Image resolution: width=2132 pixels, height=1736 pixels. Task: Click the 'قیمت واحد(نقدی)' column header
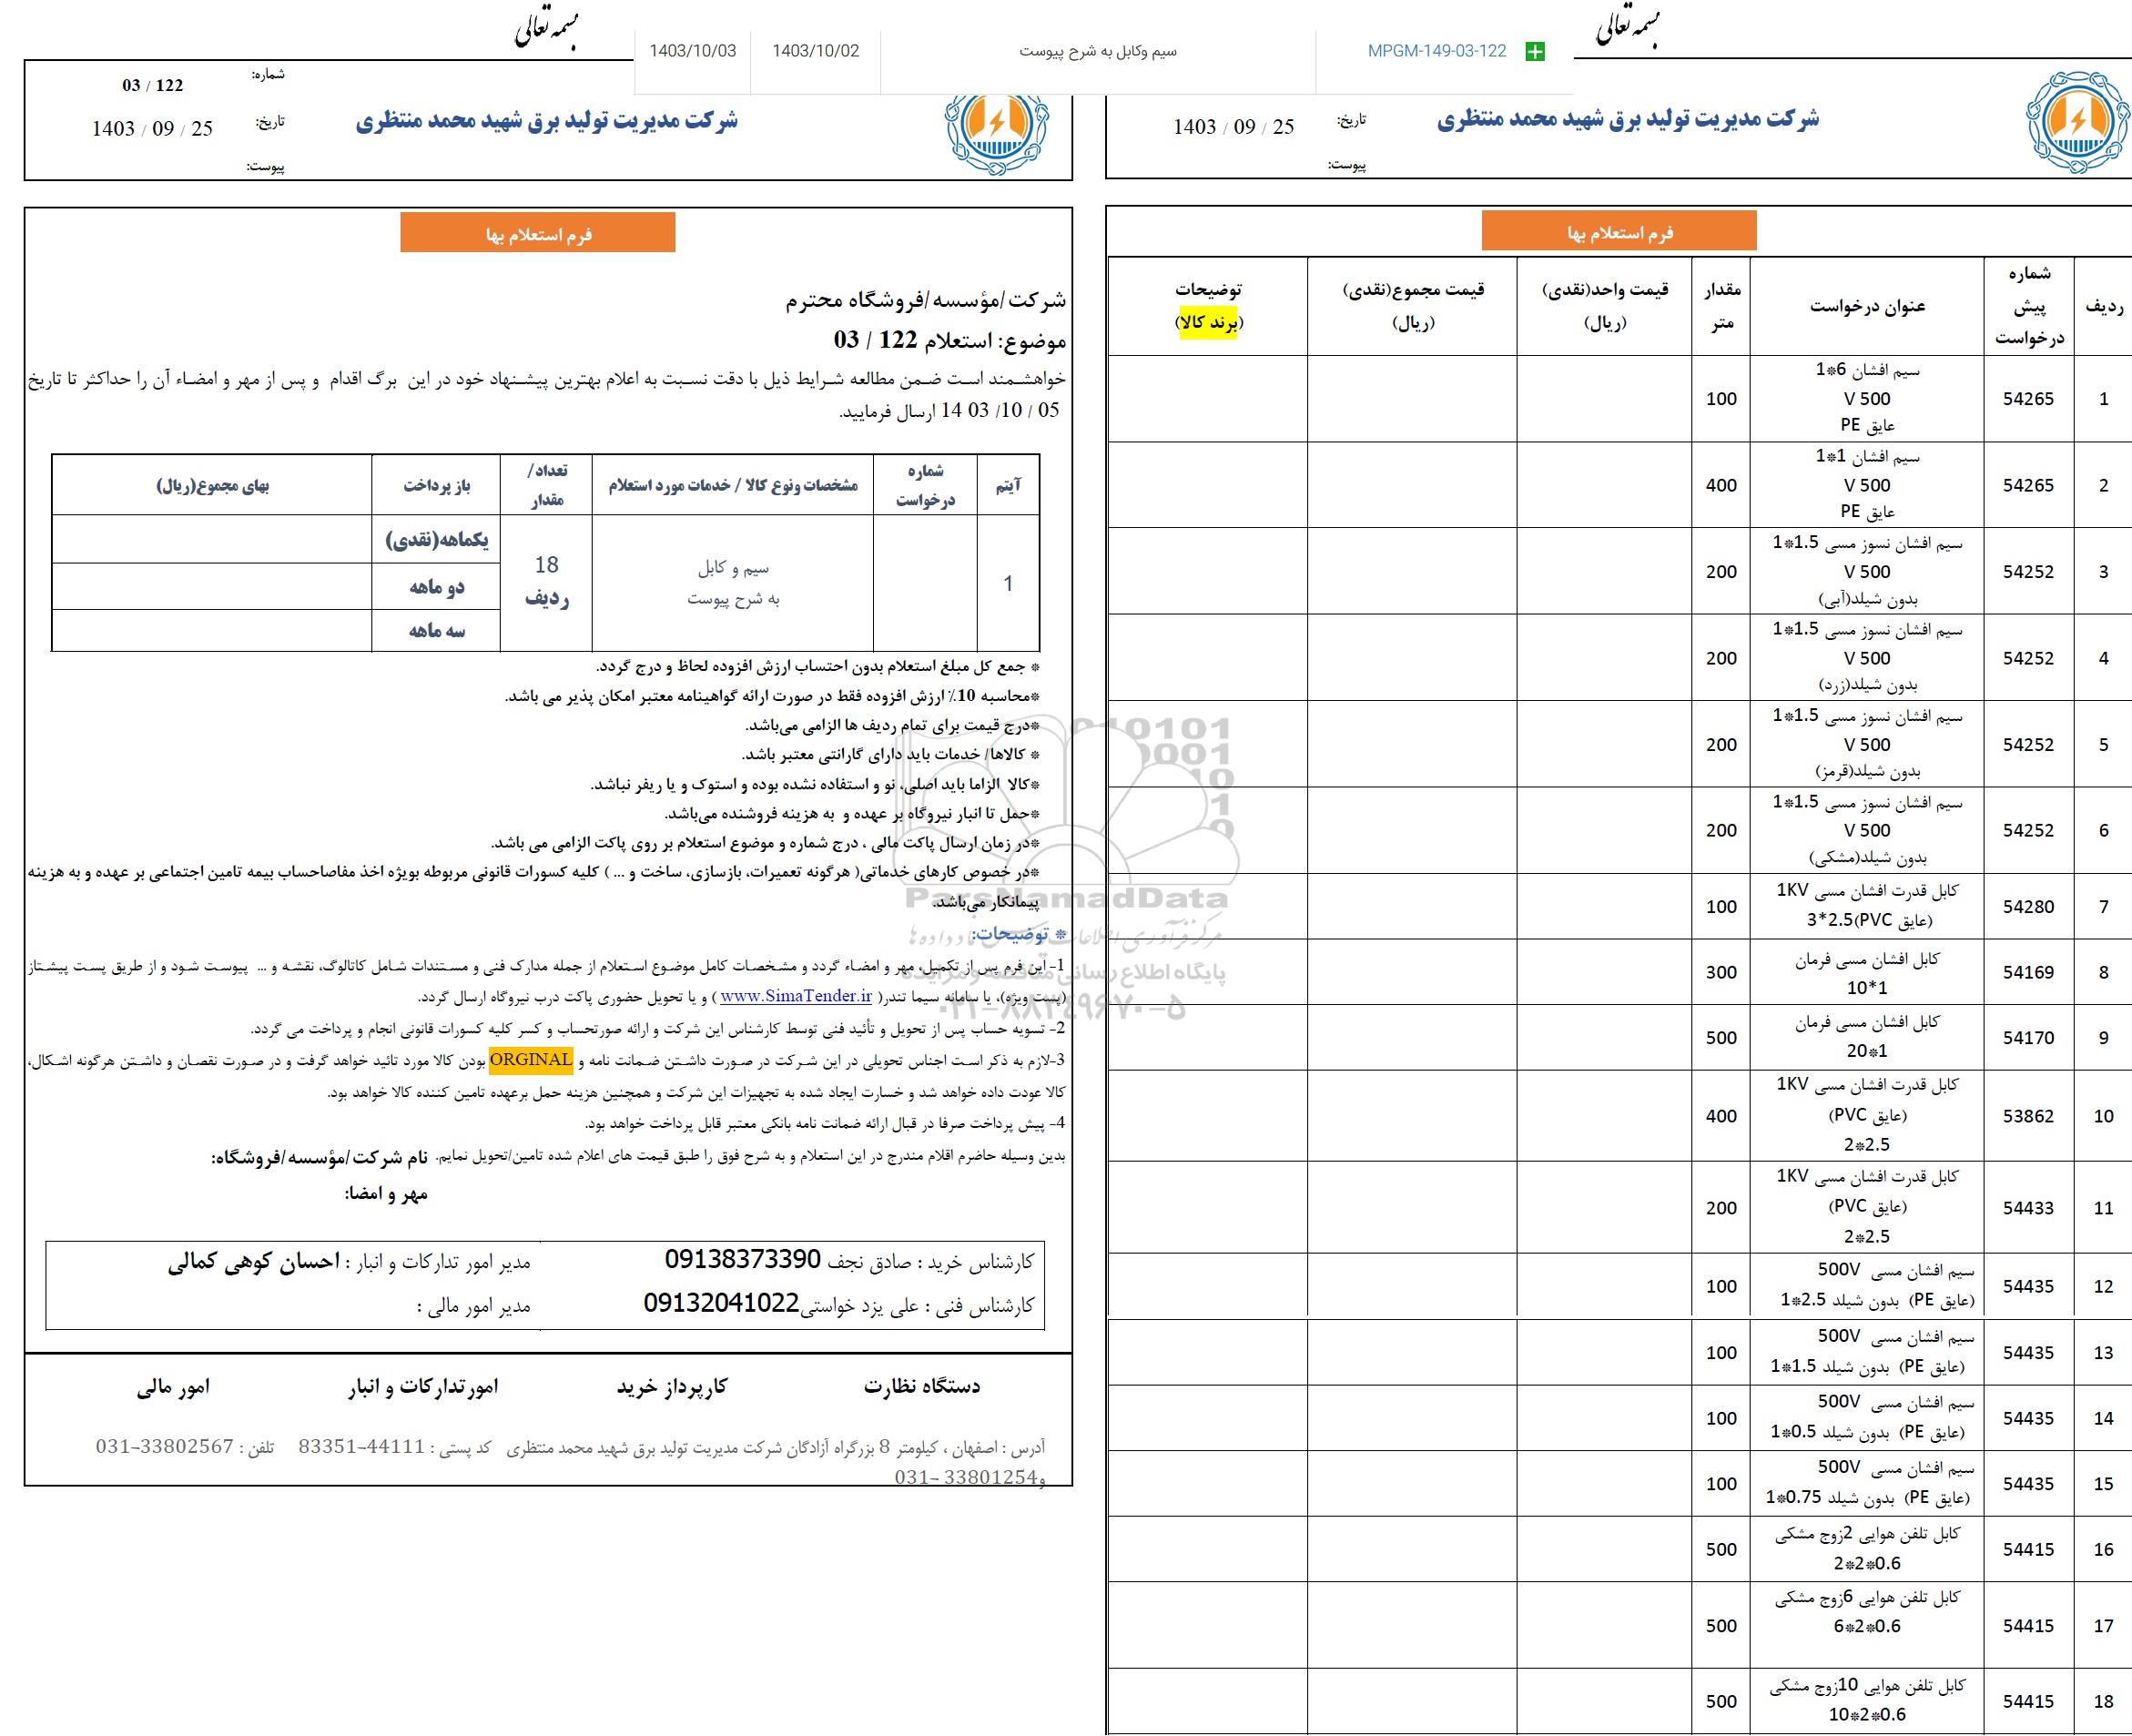coord(1605,305)
